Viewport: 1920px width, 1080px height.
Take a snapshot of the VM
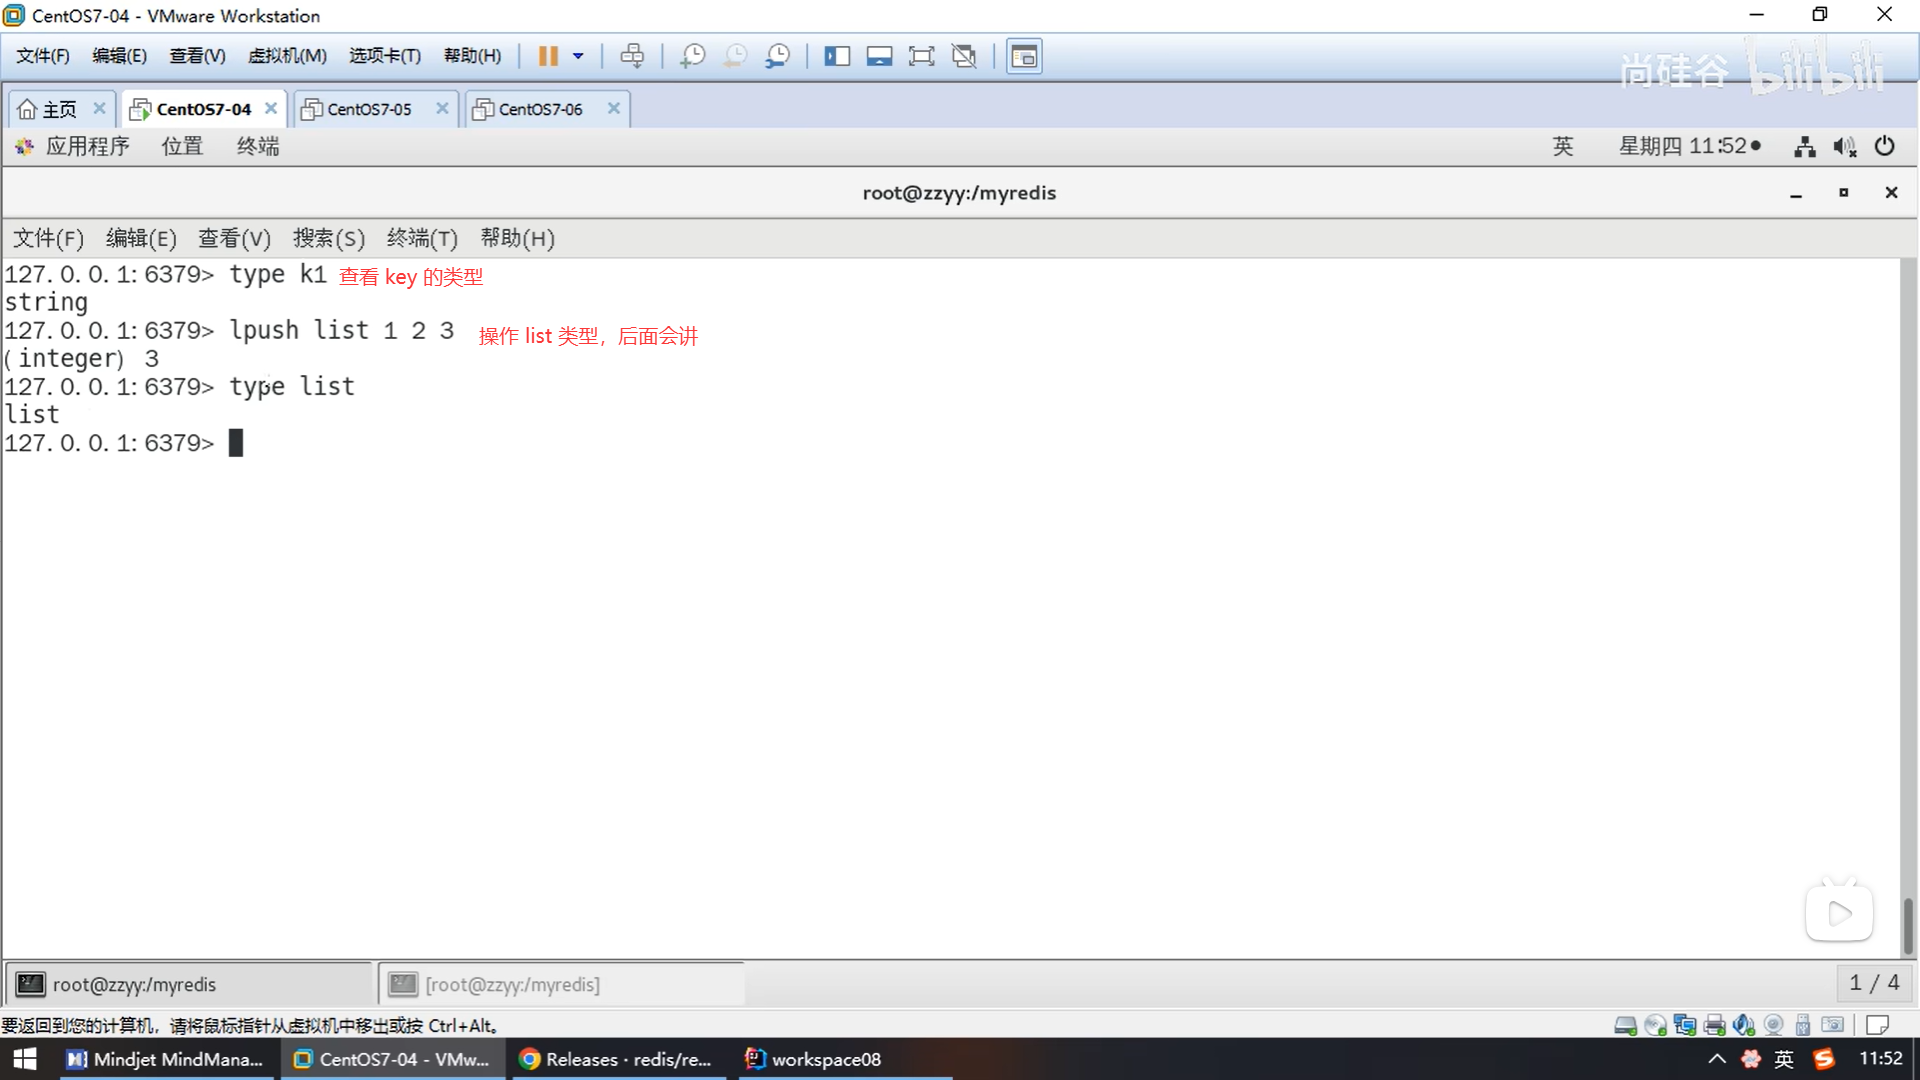point(692,56)
